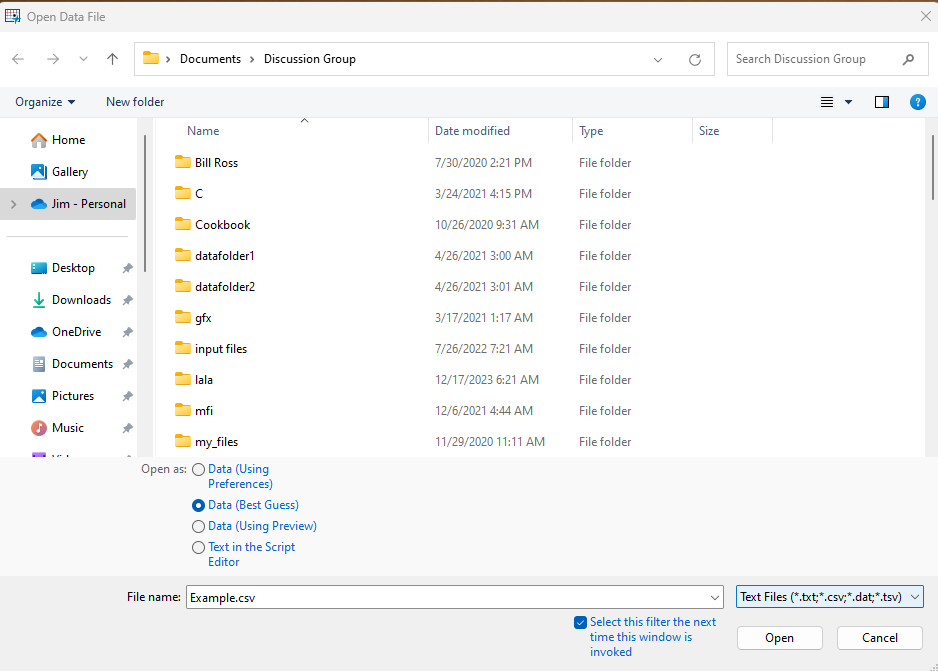The height and width of the screenshot is (671, 938).
Task: Click the mfi folder icon
Action: [182, 410]
